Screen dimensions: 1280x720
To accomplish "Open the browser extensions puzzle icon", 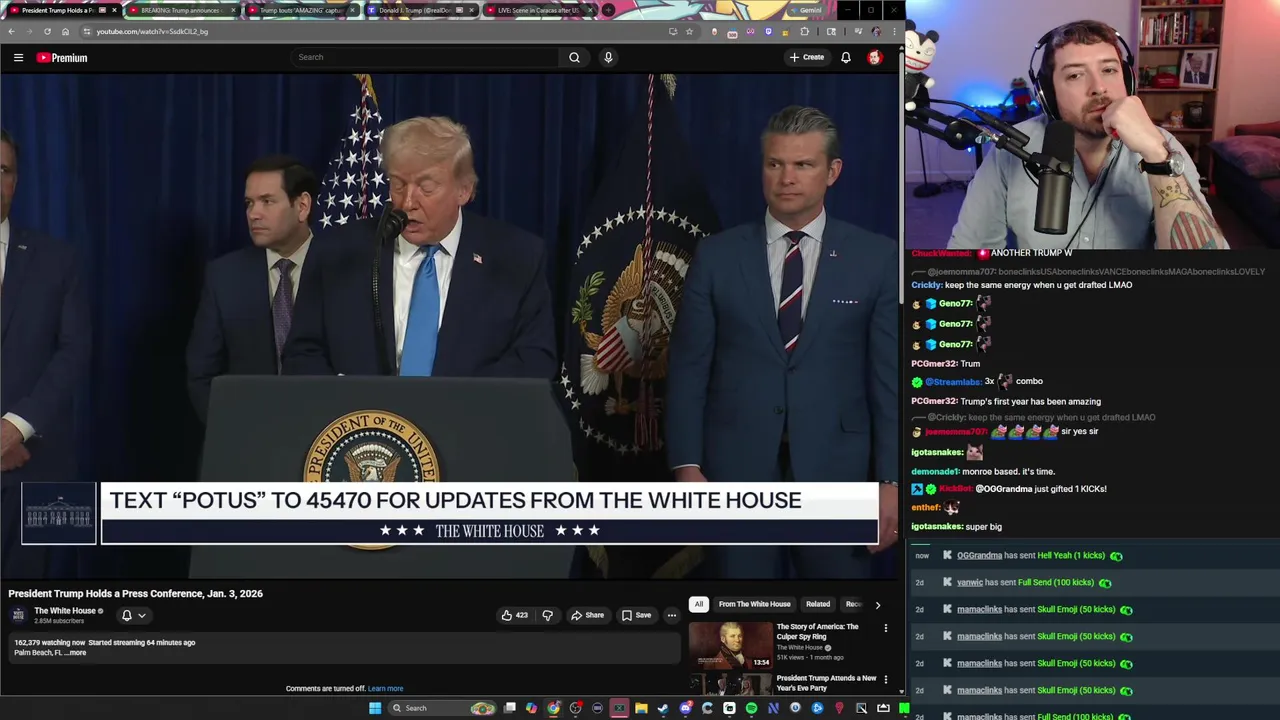I will coord(804,31).
